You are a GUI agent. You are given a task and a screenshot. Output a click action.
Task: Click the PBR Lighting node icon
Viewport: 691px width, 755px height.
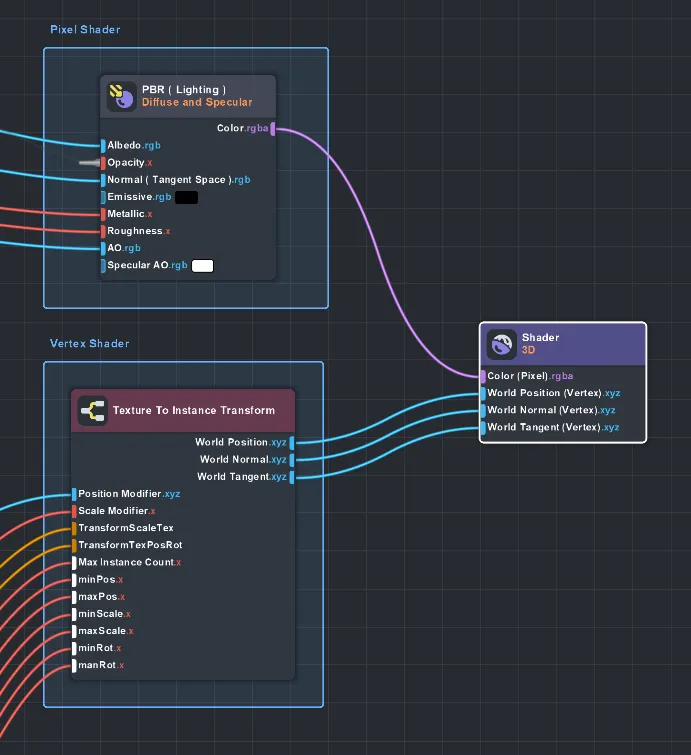(x=122, y=96)
